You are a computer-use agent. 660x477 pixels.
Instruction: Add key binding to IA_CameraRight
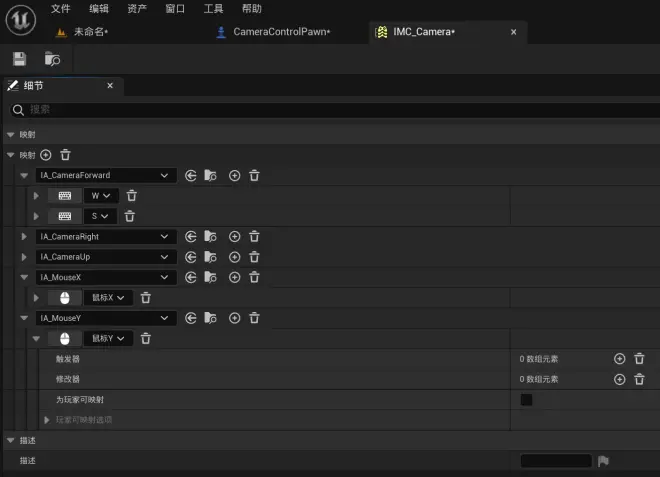234,237
